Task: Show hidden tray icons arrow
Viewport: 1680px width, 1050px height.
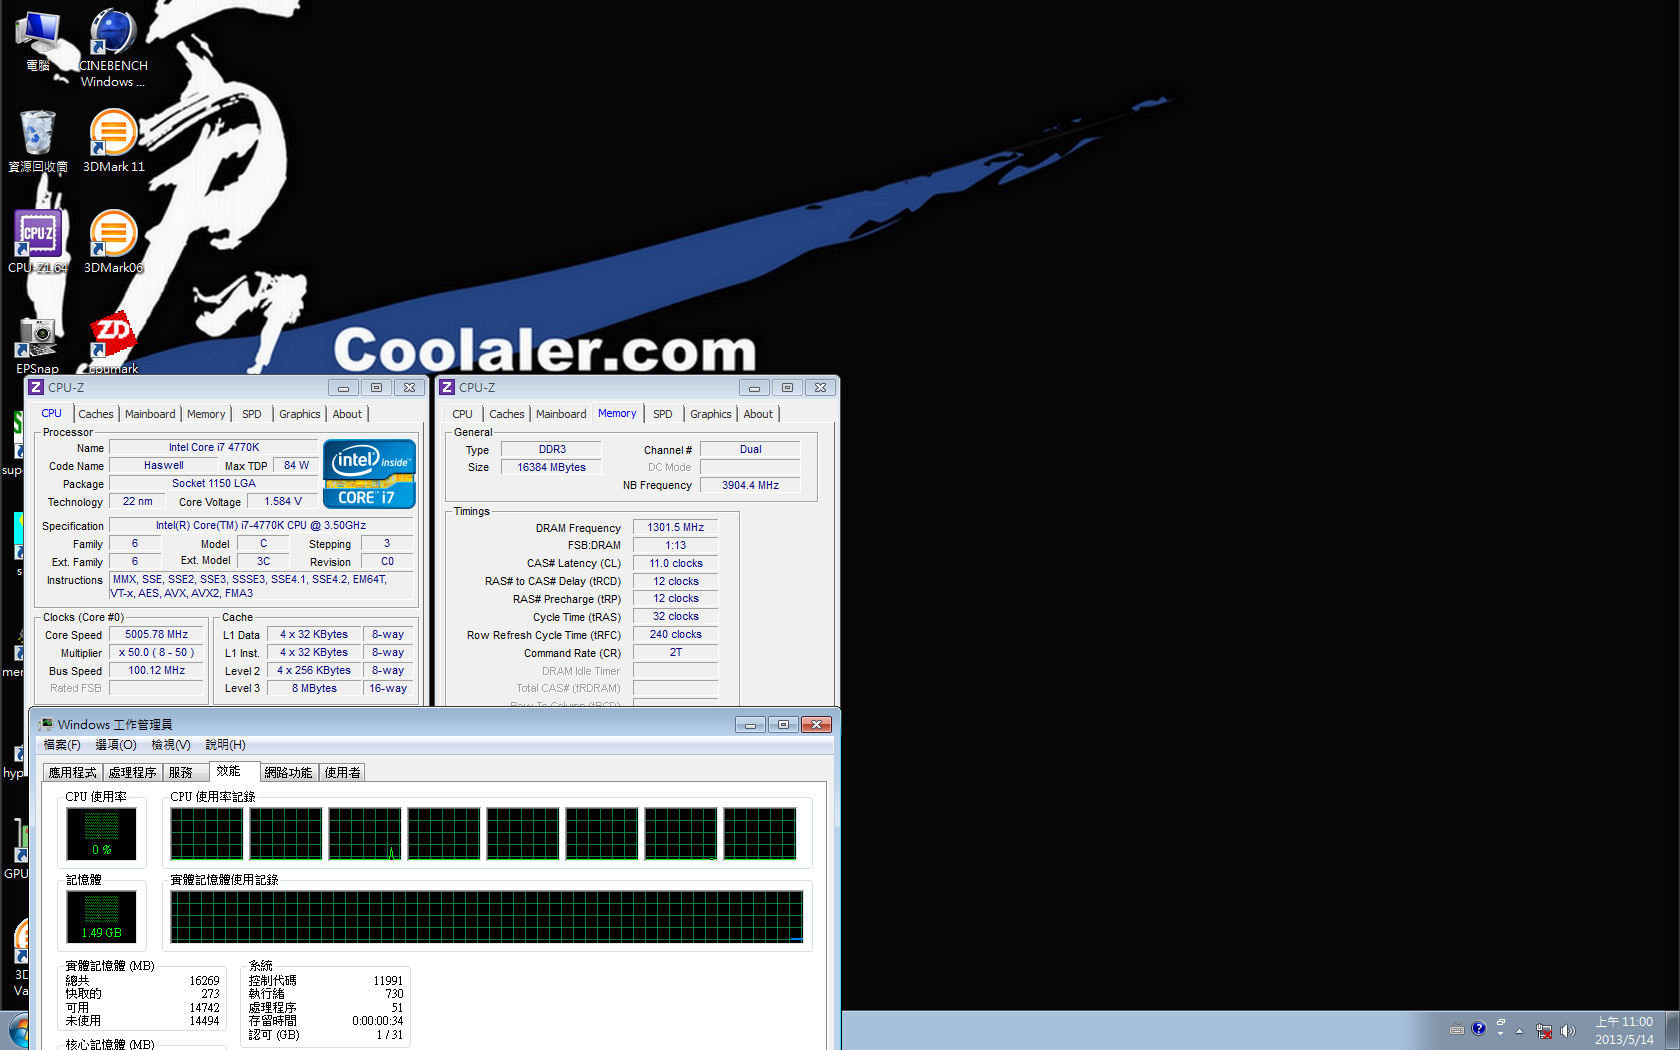Action: (1519, 1031)
